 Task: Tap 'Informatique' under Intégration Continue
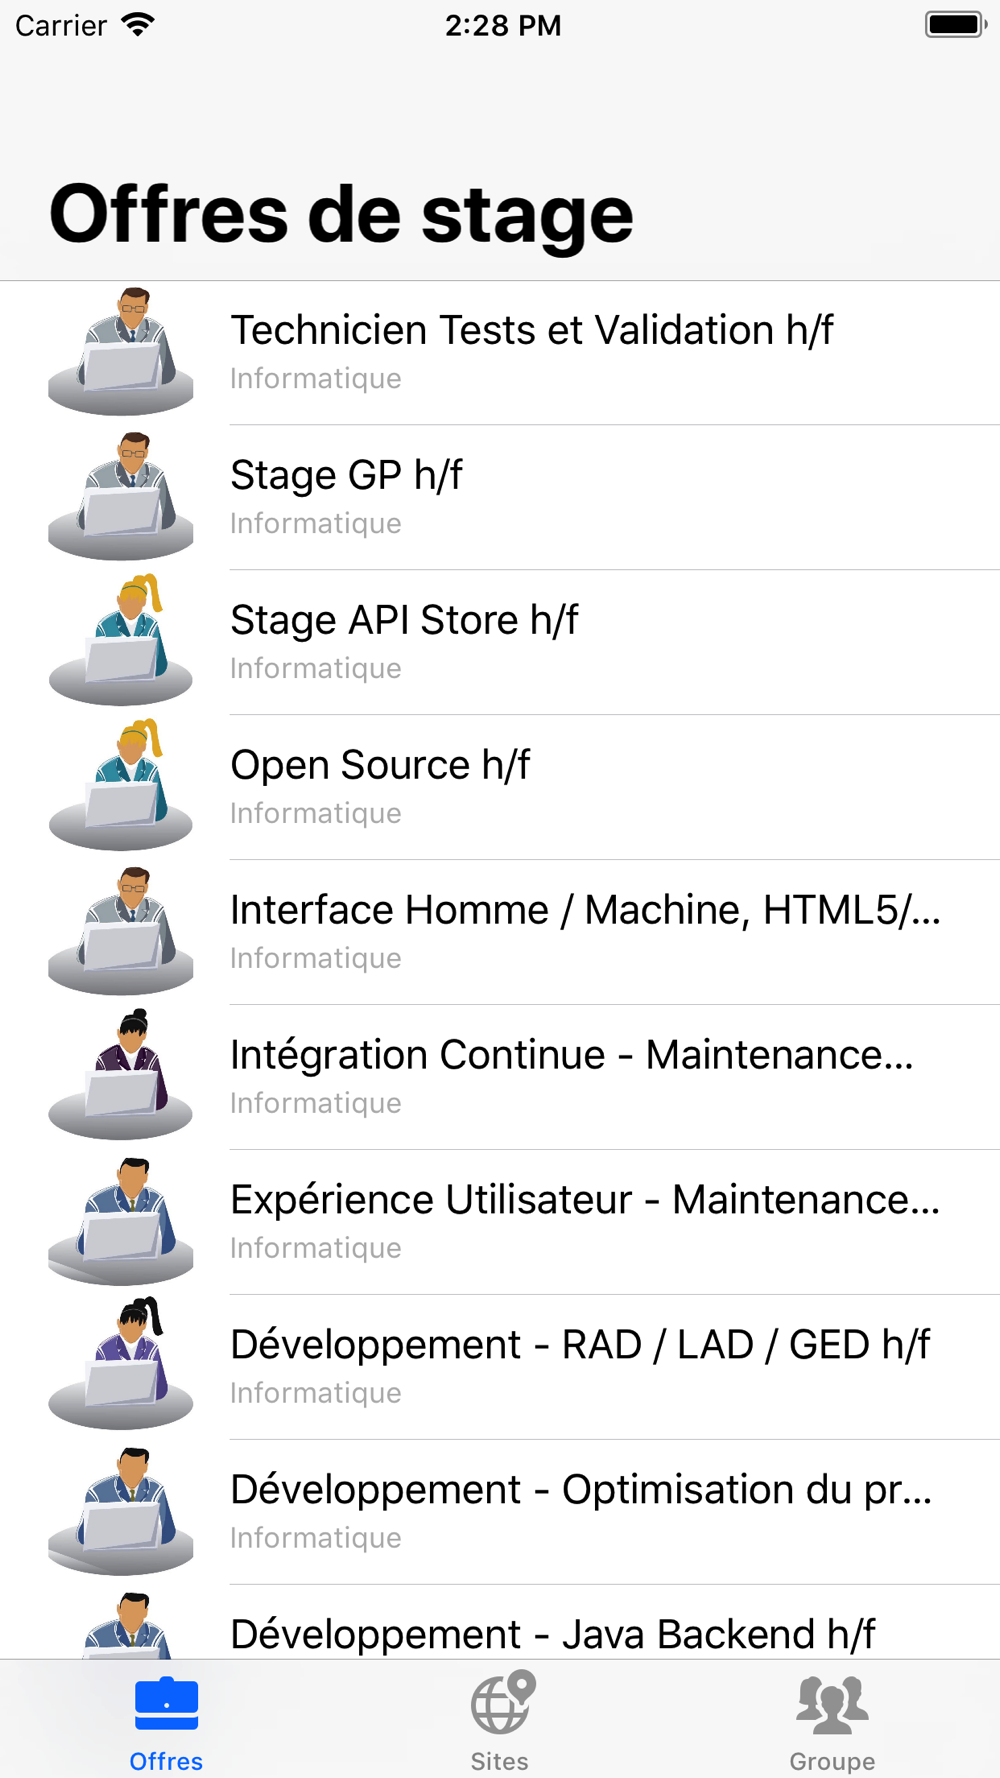[316, 1104]
